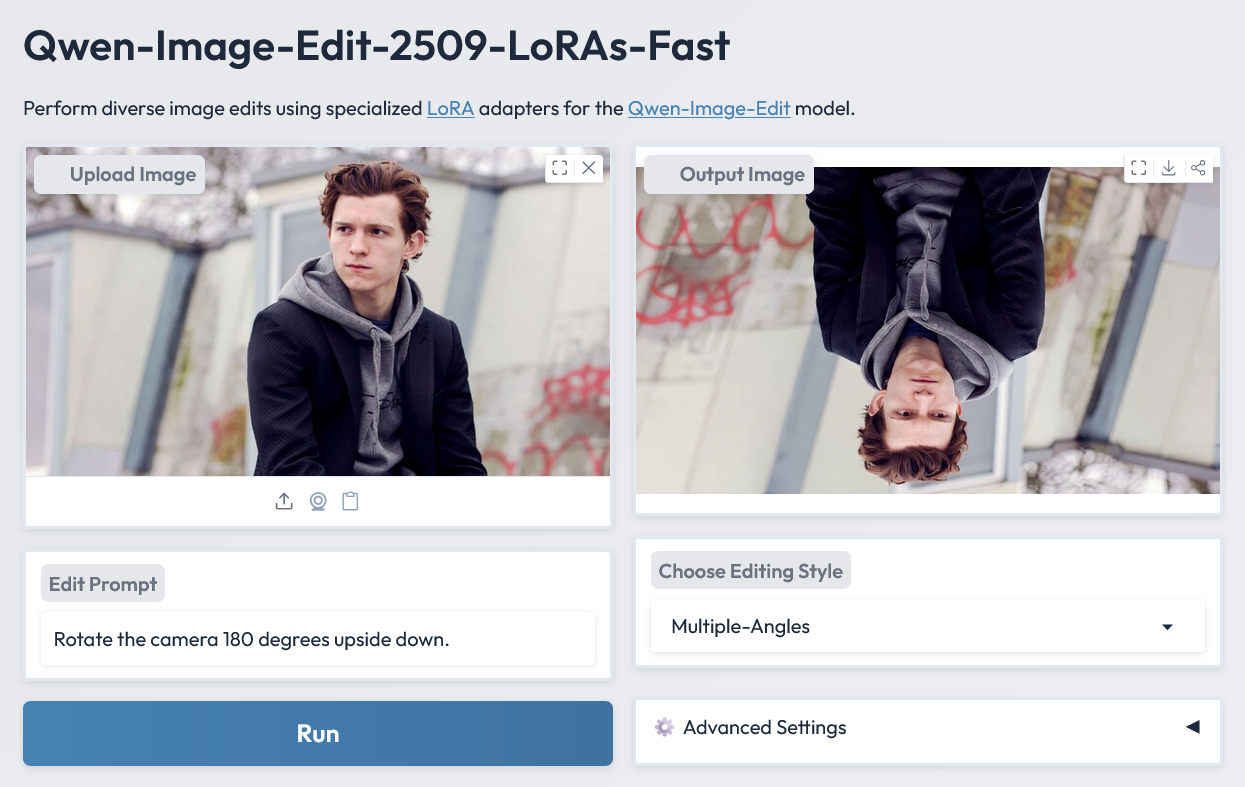The width and height of the screenshot is (1245, 787).
Task: Expand output image to fullscreen
Action: pos(1138,168)
